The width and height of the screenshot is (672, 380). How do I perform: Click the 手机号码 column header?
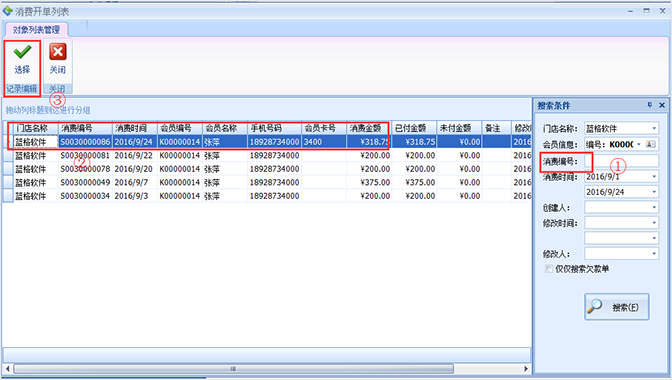pyautogui.click(x=274, y=128)
